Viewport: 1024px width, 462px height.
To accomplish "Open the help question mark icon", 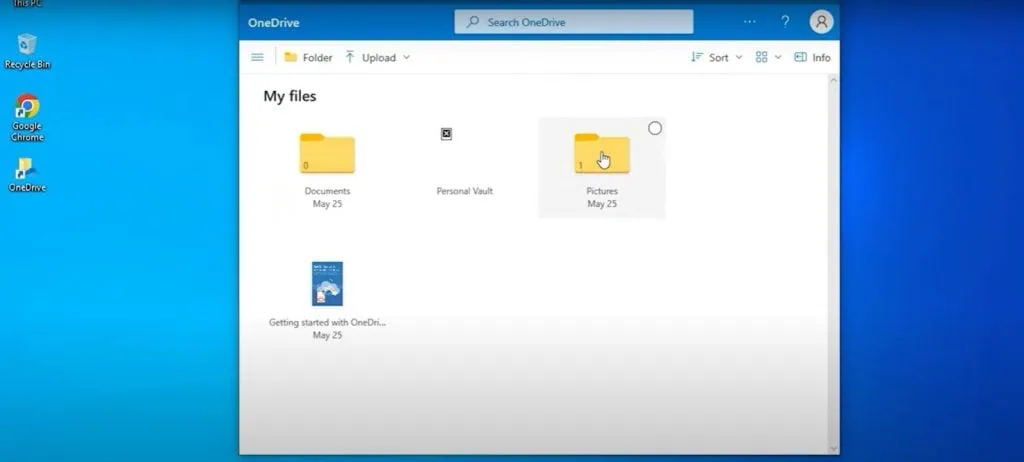I will coord(785,22).
